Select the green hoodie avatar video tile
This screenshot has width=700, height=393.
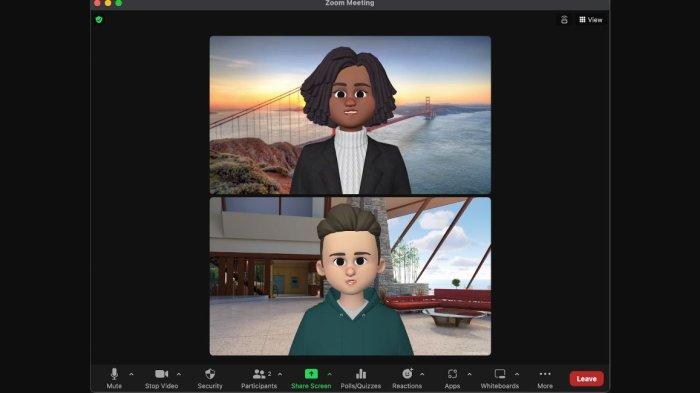(350, 276)
